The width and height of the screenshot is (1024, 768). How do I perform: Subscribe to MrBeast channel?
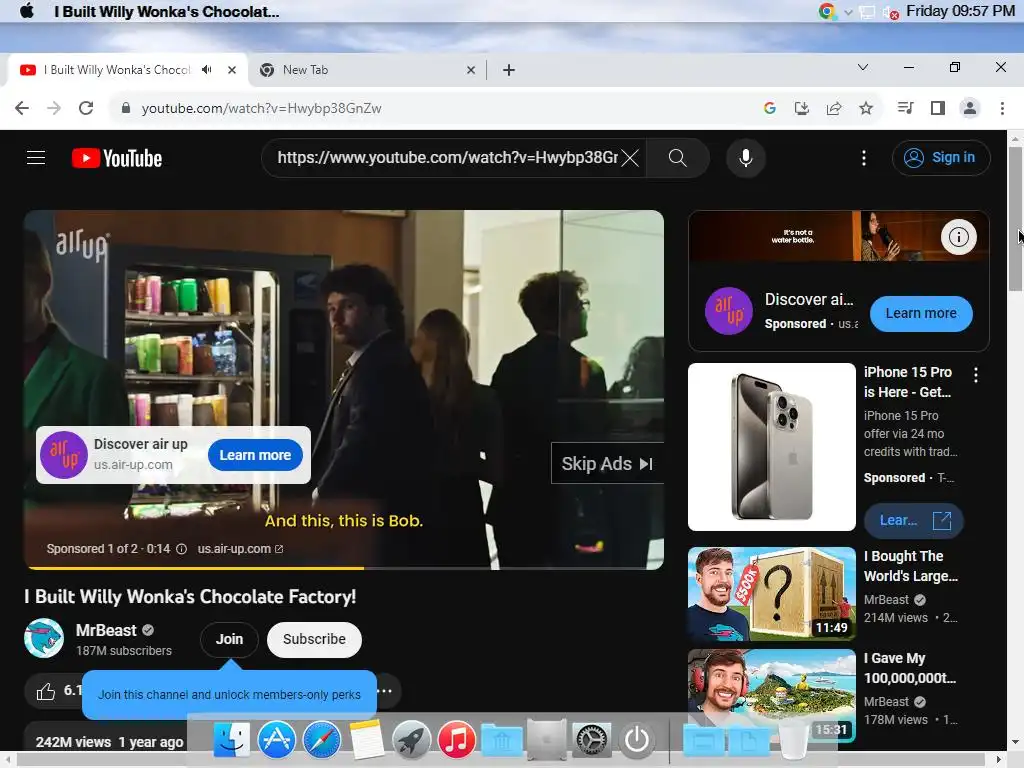[314, 639]
